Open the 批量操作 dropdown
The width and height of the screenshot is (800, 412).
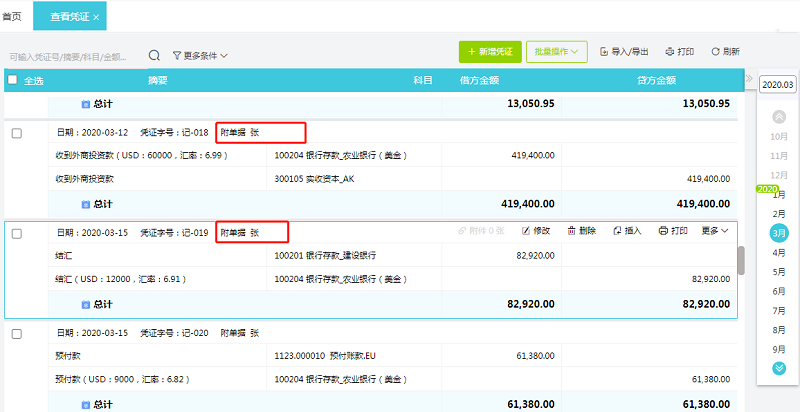(556, 51)
